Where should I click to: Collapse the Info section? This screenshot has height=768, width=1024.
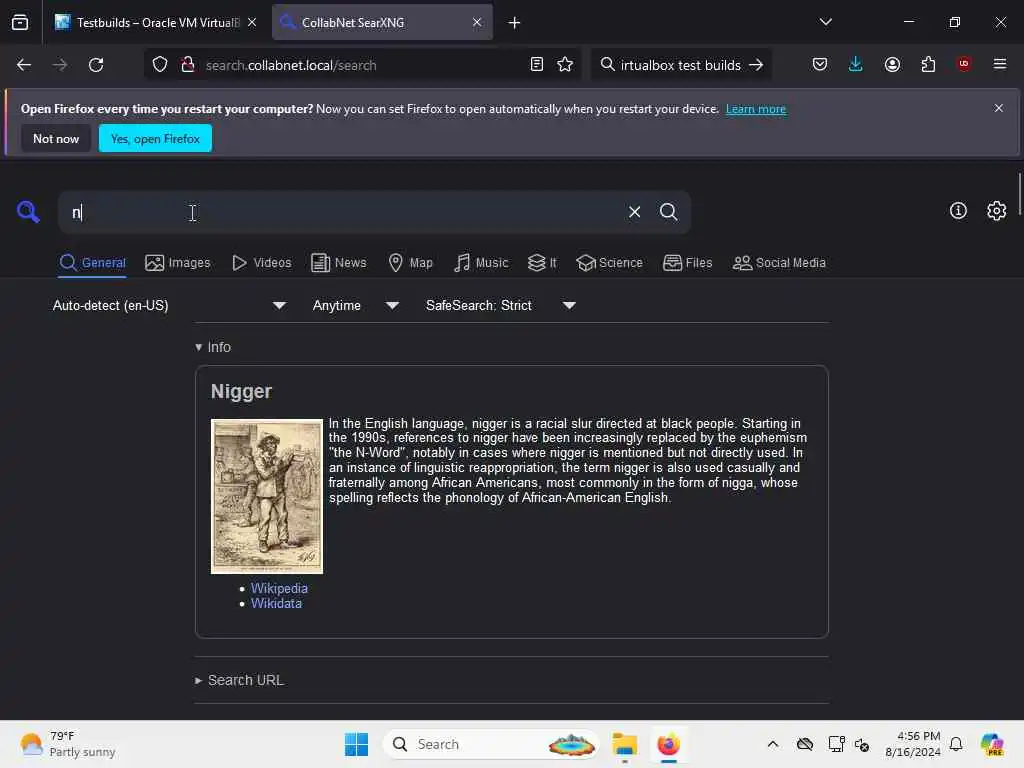pyautogui.click(x=213, y=347)
